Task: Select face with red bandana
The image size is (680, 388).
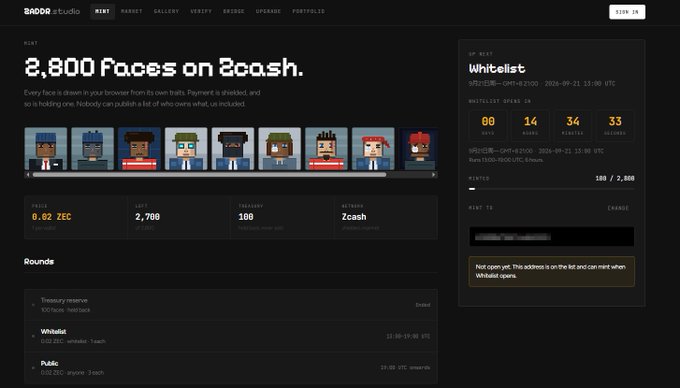Action: click(373, 149)
